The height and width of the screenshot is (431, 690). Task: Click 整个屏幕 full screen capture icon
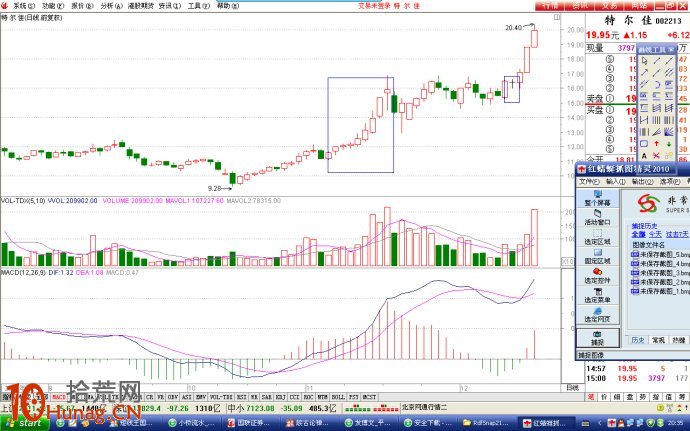(x=598, y=198)
